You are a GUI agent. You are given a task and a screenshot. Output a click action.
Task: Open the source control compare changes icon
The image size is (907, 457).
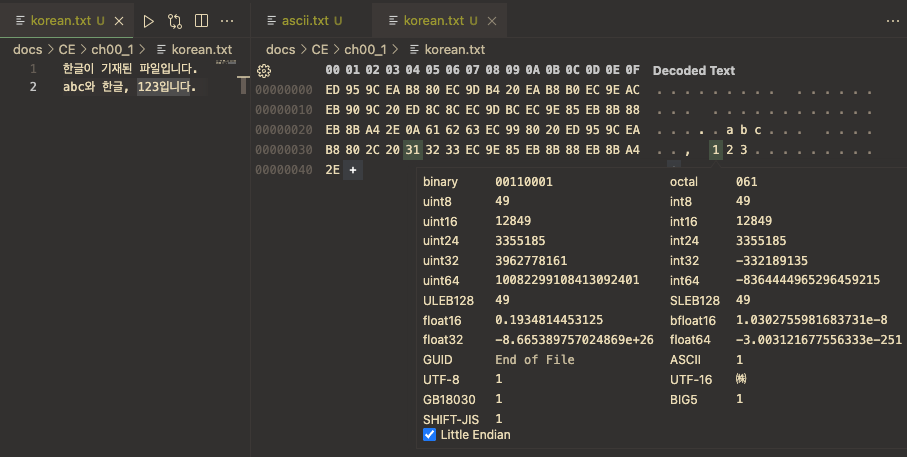175,21
